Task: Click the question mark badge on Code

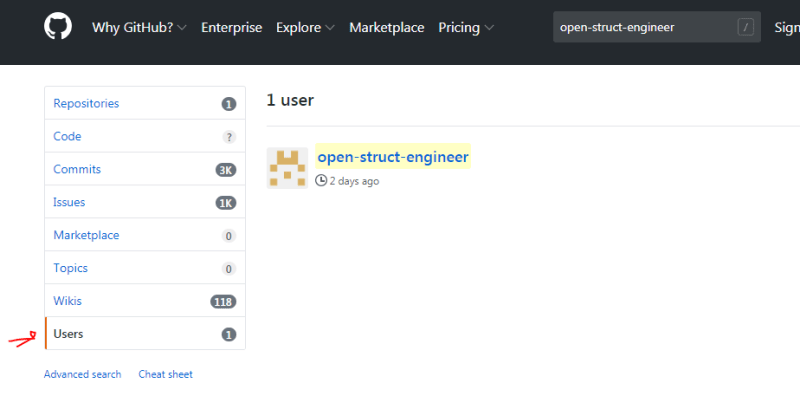Action: pos(229,137)
